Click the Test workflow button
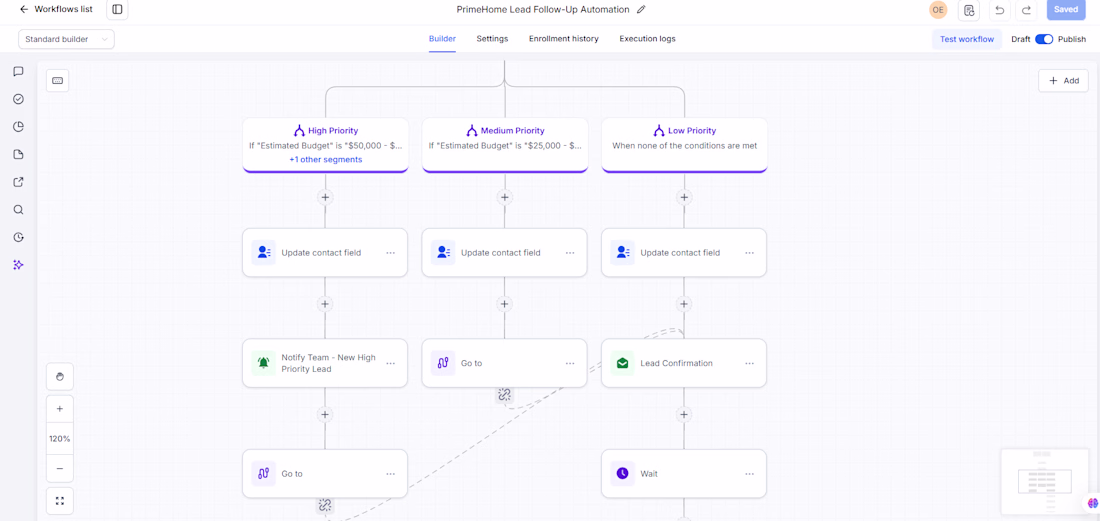The height and width of the screenshot is (521, 1100). click(967, 39)
